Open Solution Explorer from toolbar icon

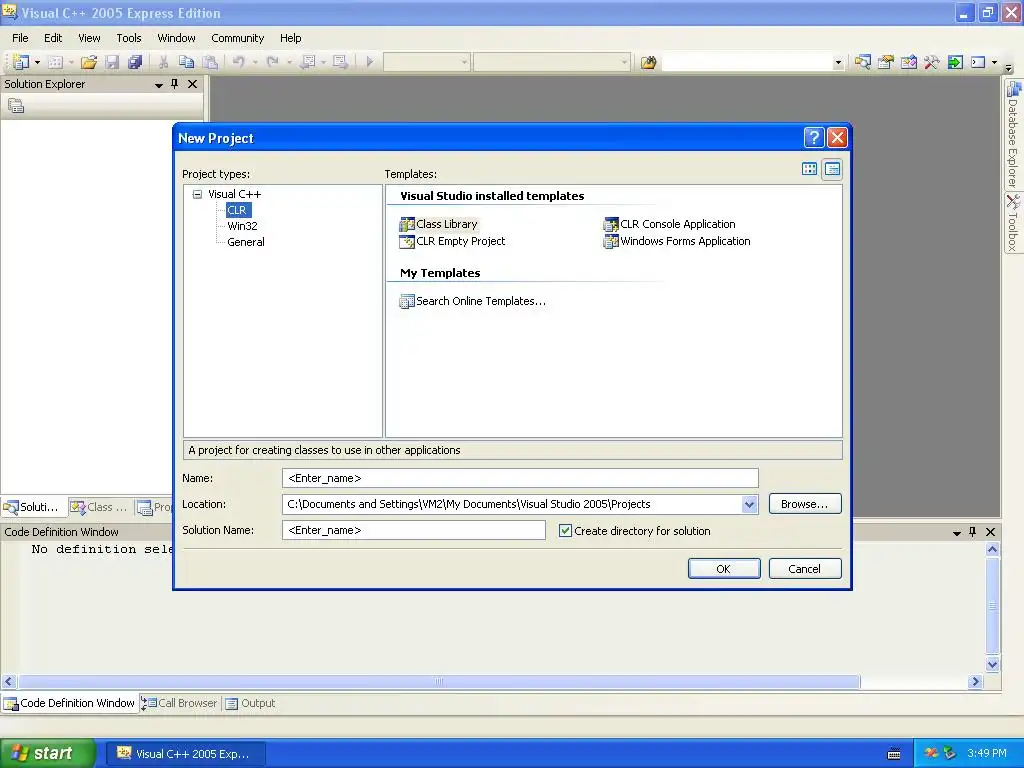coord(863,62)
